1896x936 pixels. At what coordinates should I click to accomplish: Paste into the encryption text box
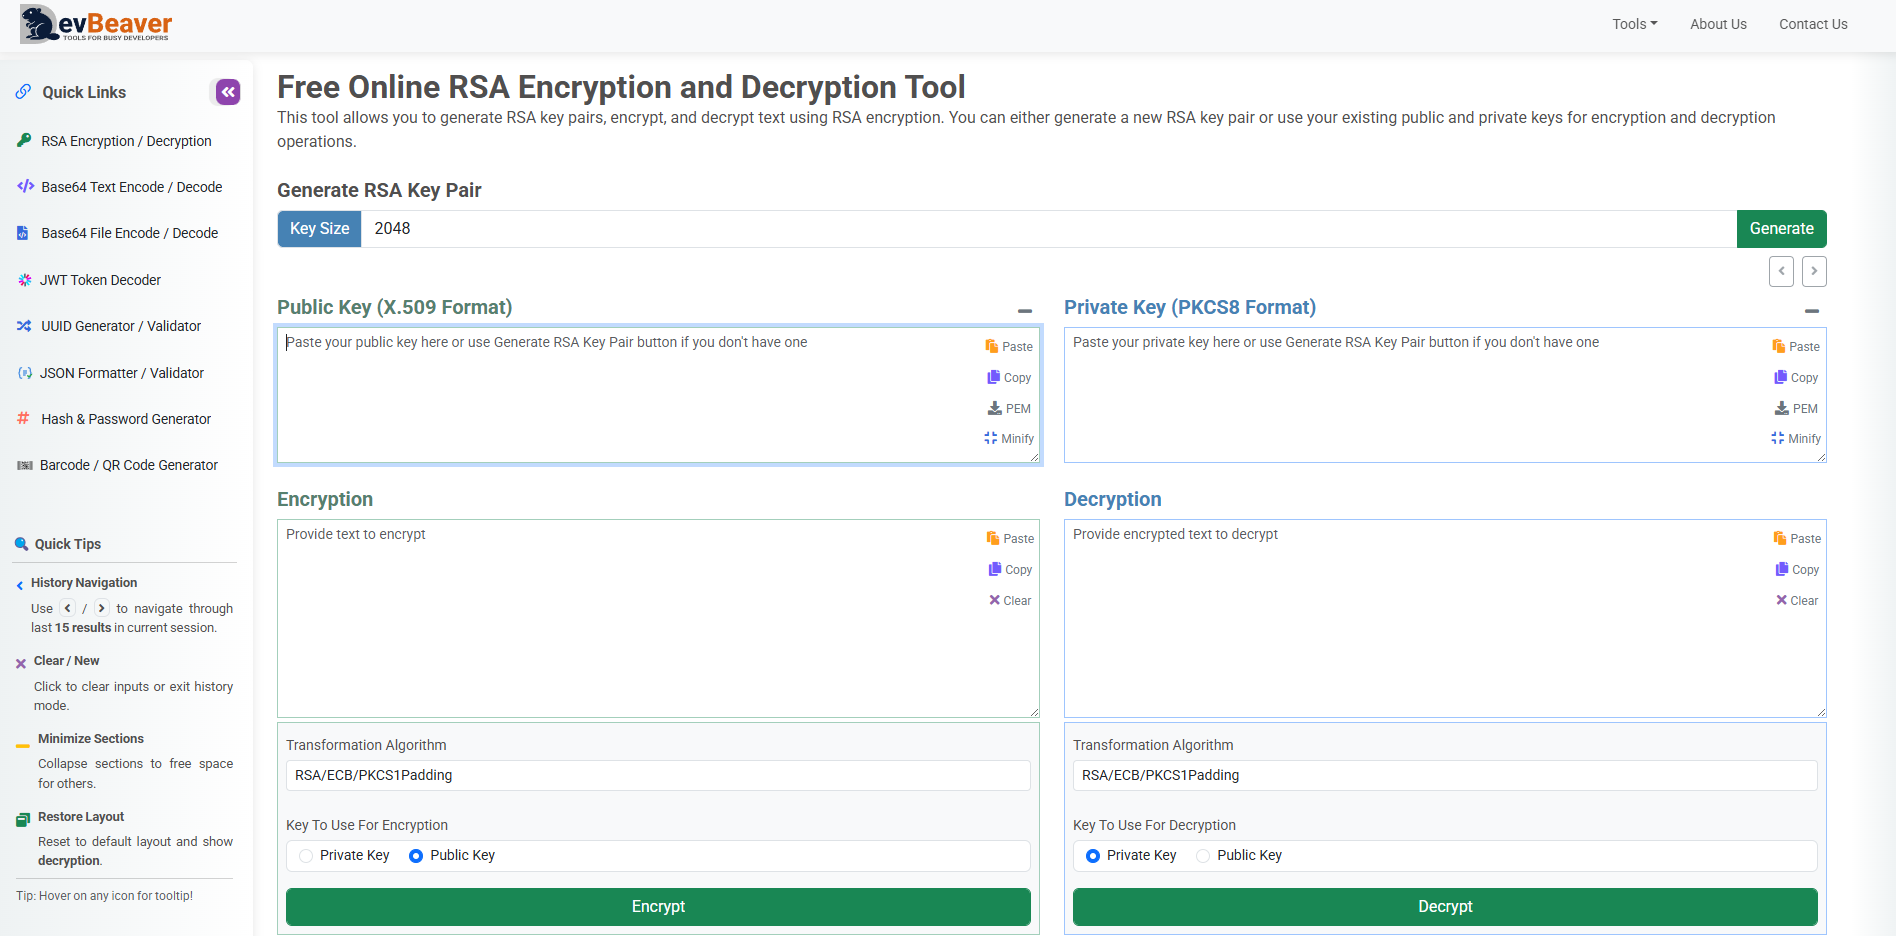point(1010,538)
